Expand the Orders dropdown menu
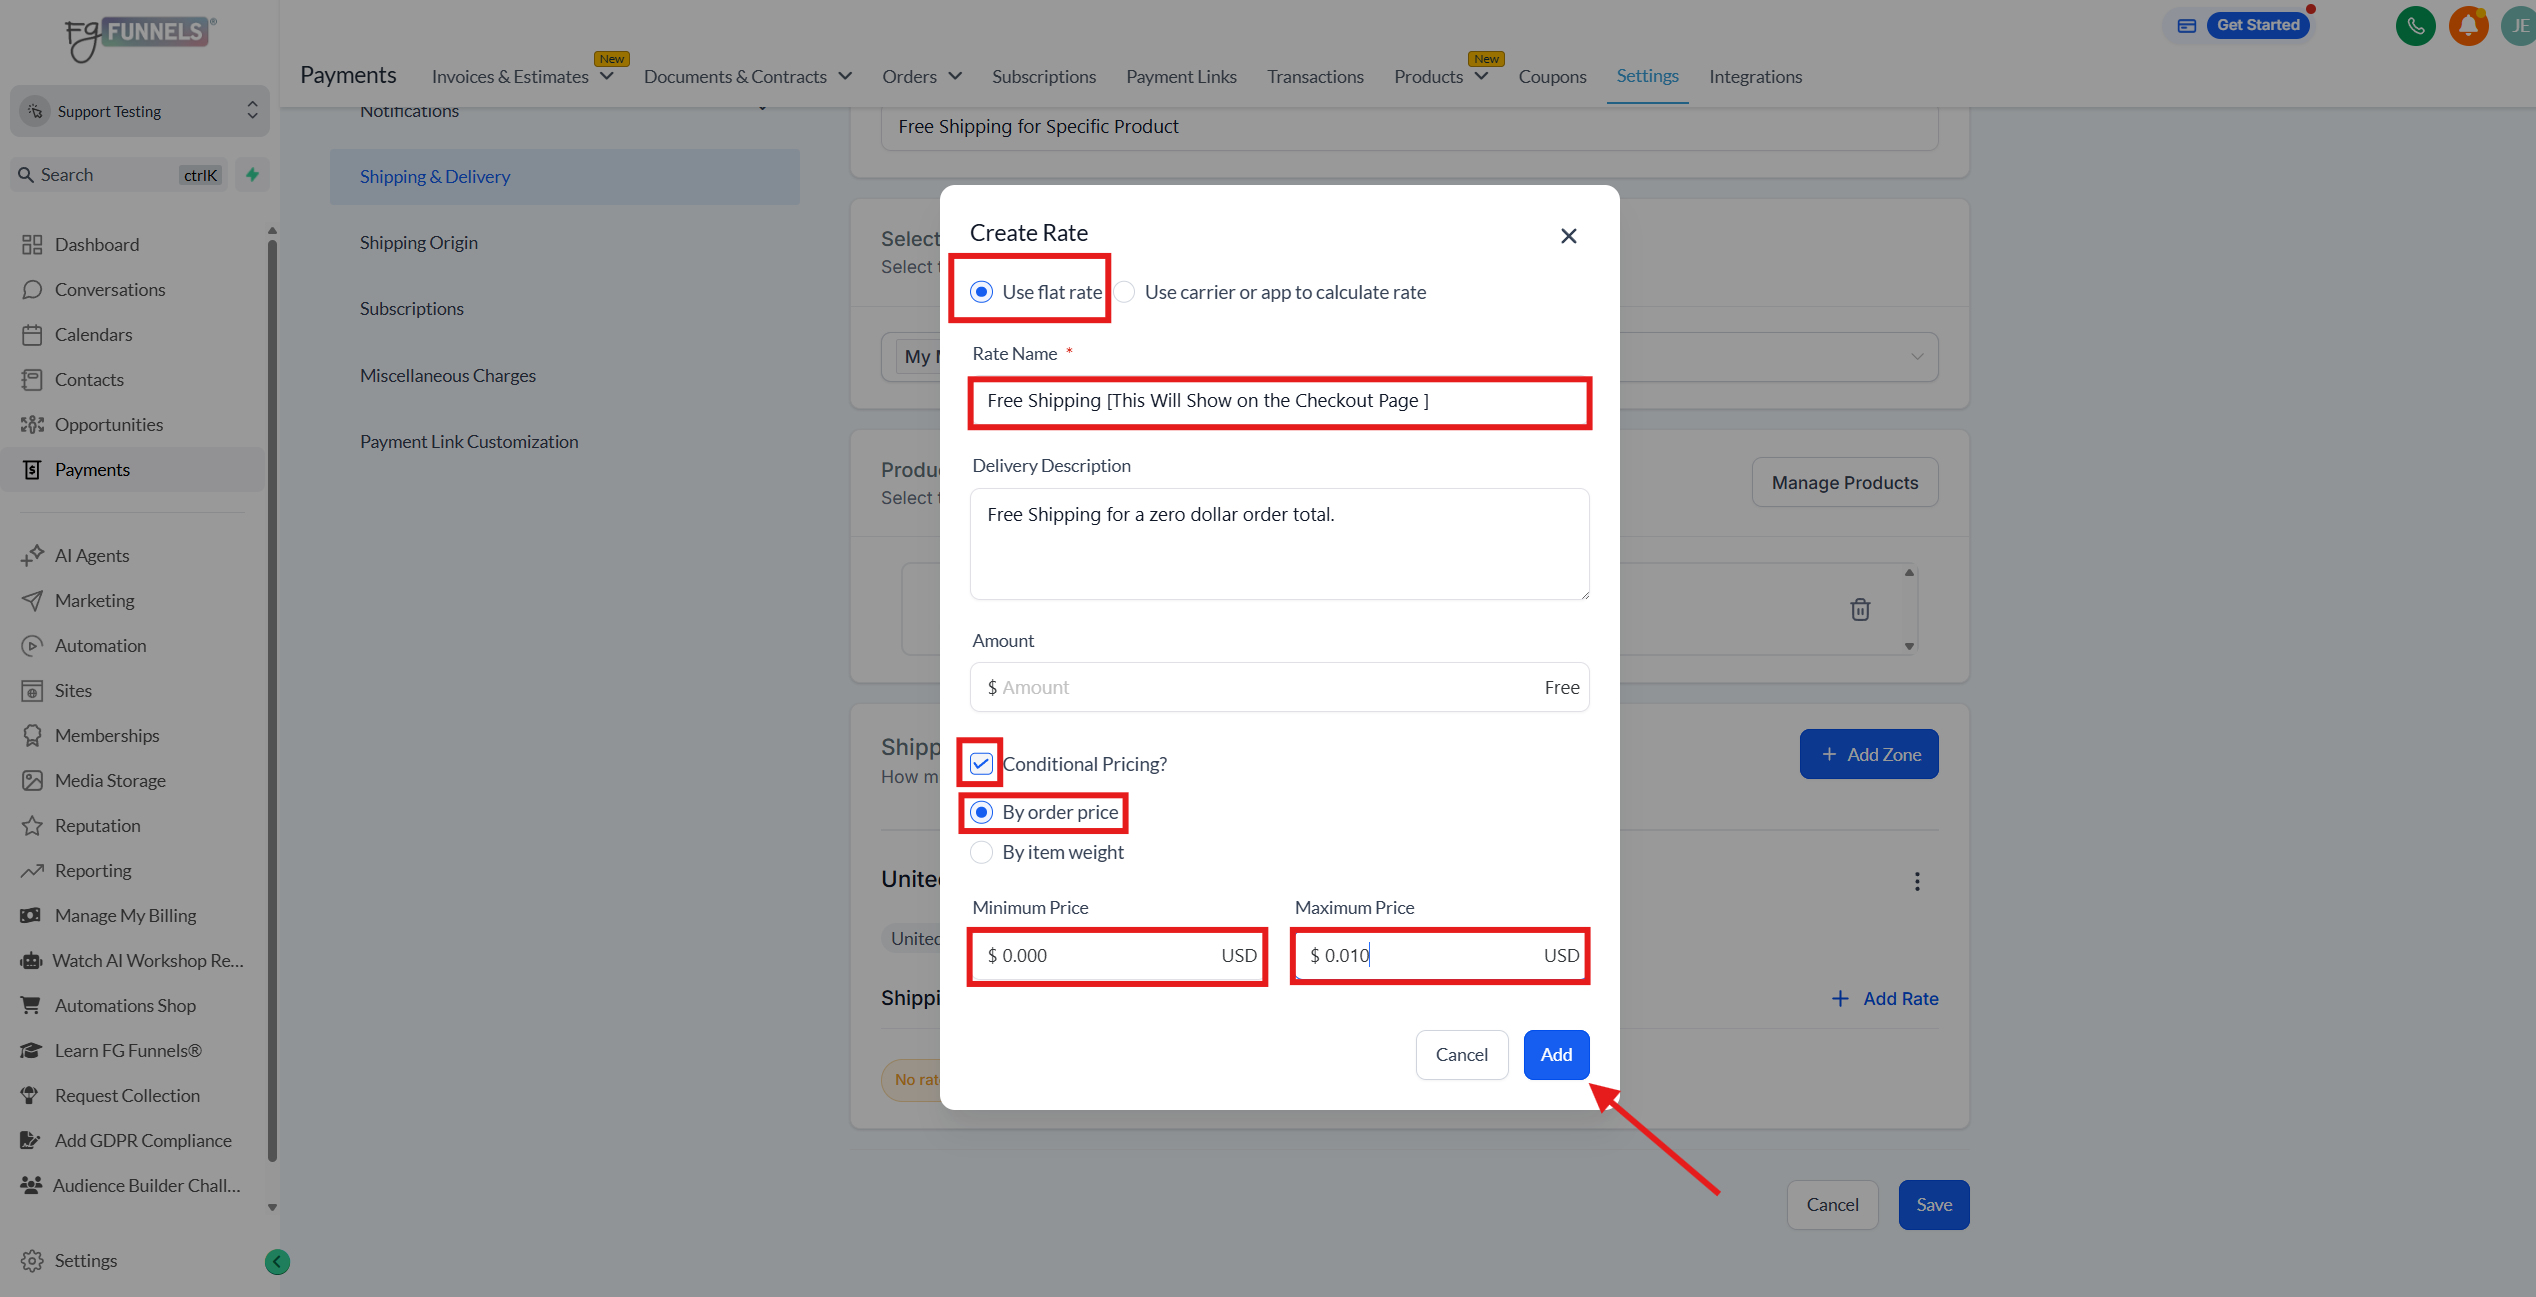This screenshot has width=2536, height=1297. tap(921, 77)
